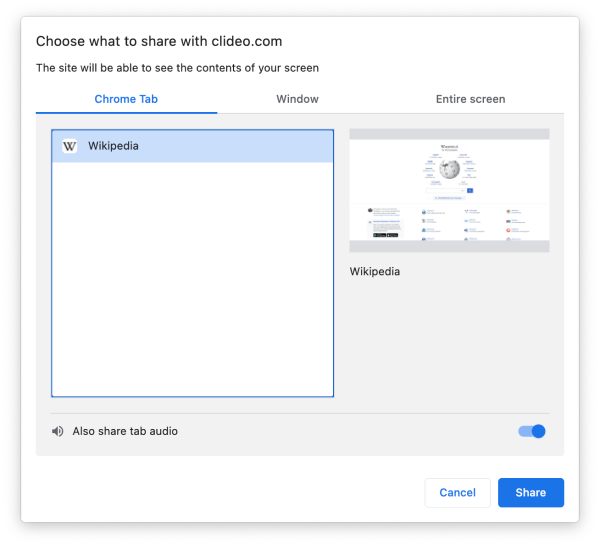Click the Wikipedia page preview thumbnail
The height and width of the screenshot is (546, 600).
[x=449, y=190]
